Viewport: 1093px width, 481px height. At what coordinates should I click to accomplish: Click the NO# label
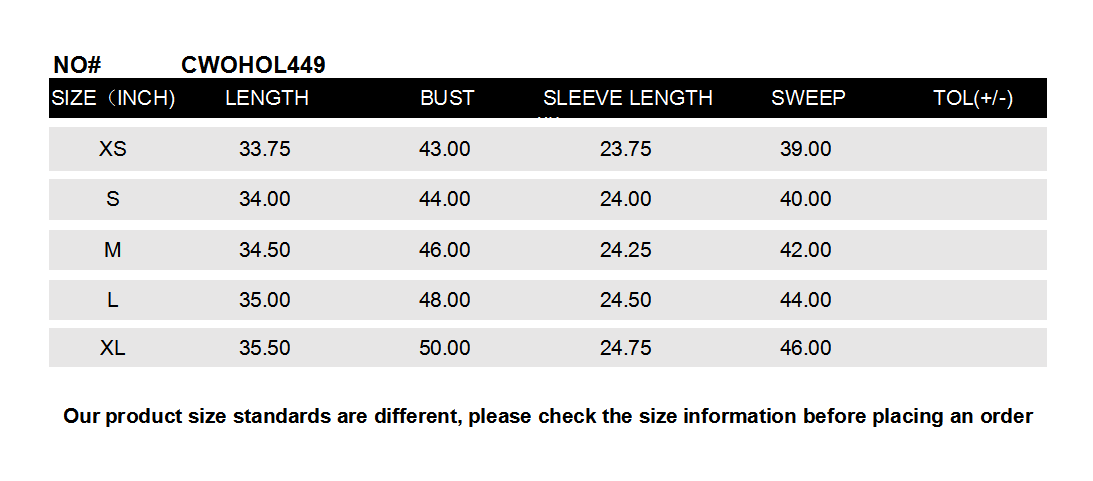coord(77,65)
